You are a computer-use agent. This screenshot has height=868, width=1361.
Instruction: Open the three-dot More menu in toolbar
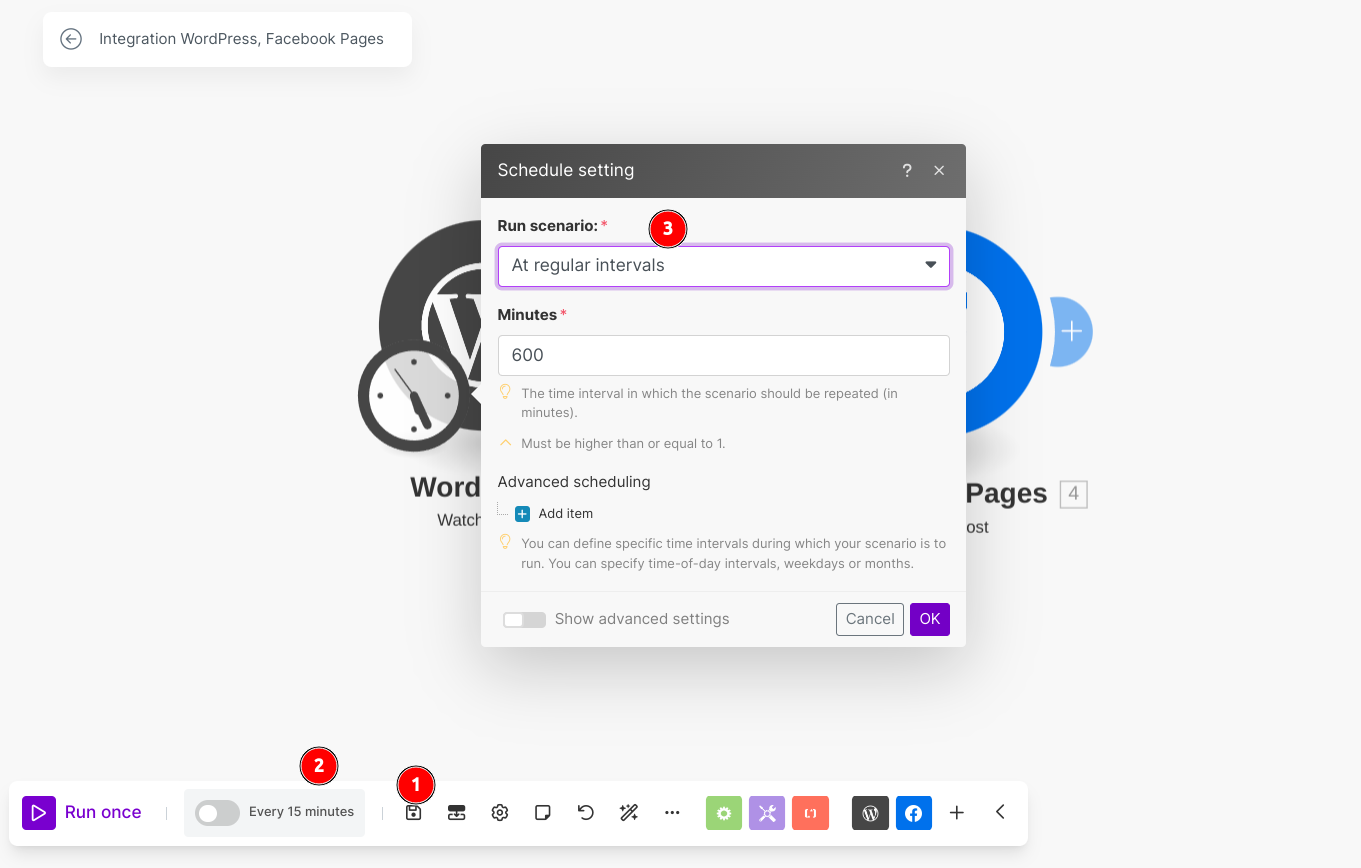(672, 813)
